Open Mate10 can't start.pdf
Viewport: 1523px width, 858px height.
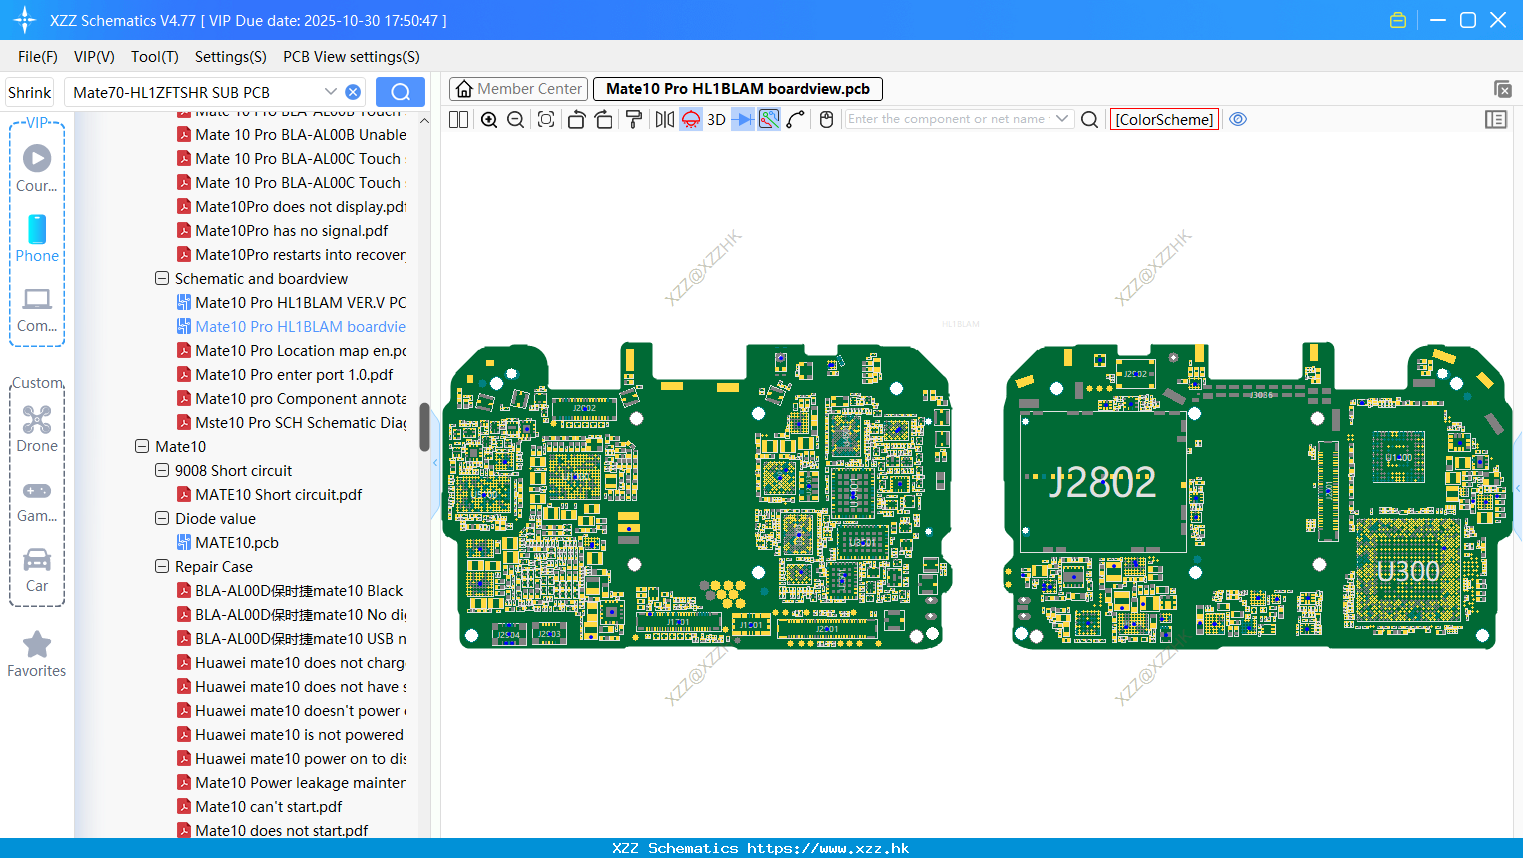[268, 806]
